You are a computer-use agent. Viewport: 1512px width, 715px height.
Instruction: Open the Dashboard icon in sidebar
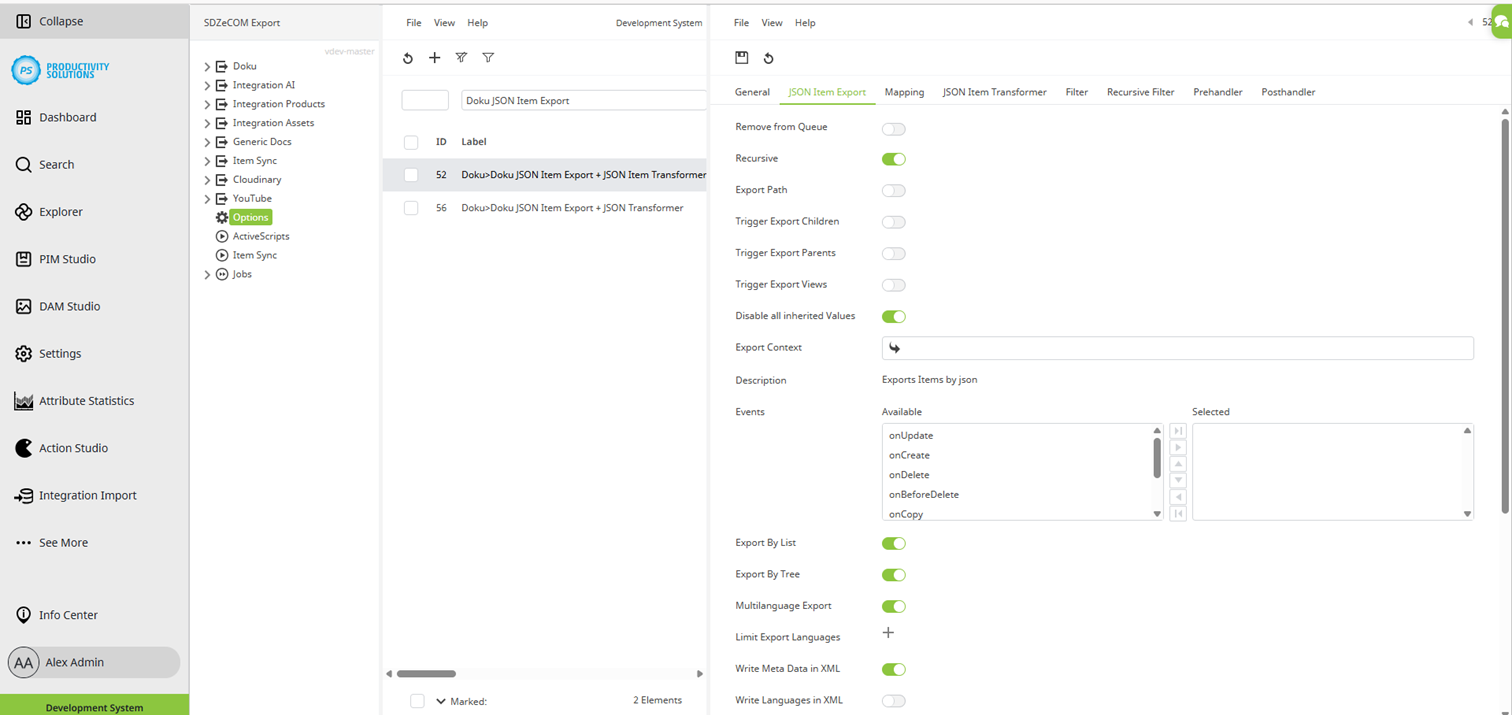pyautogui.click(x=23, y=117)
